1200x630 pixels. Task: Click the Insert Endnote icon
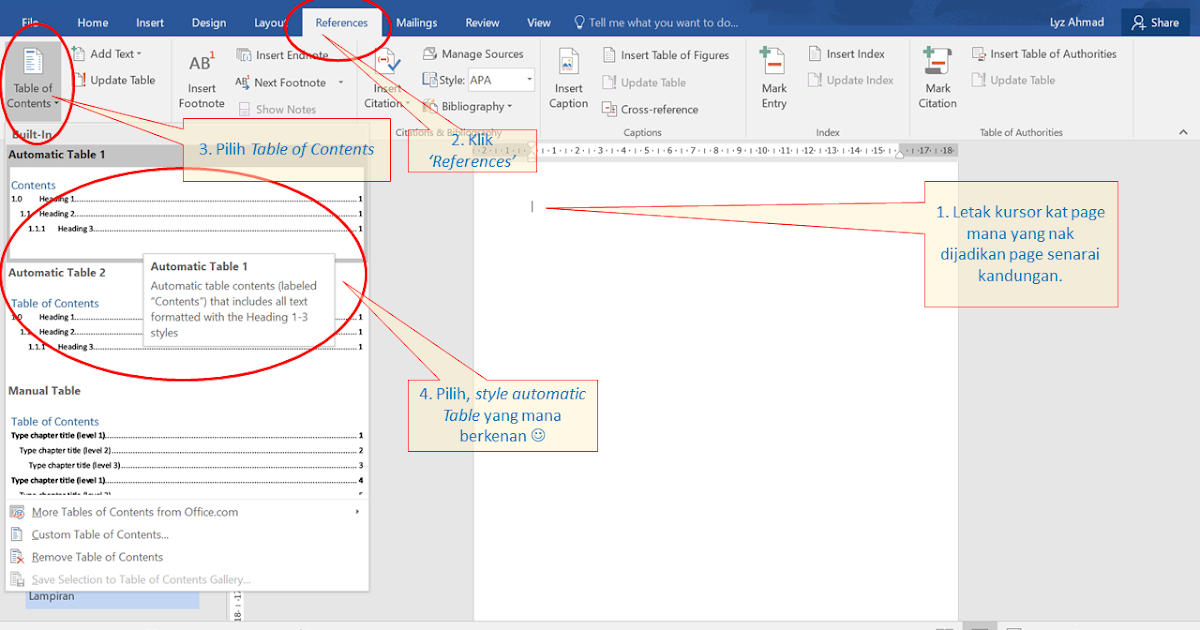(244, 55)
